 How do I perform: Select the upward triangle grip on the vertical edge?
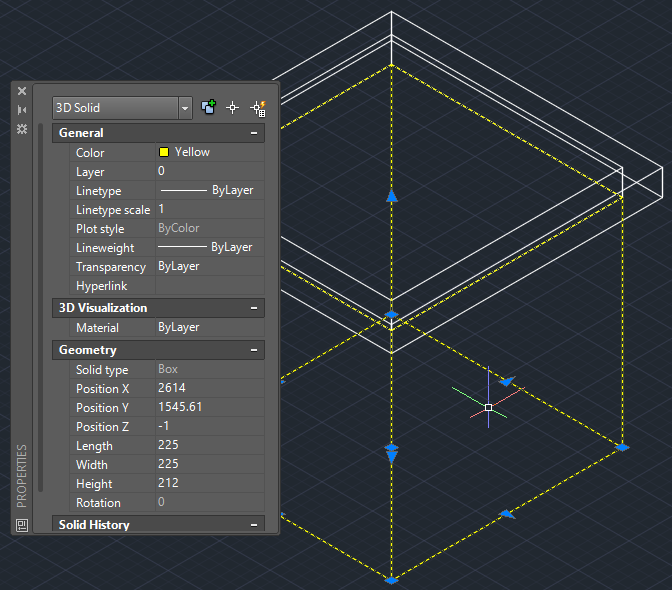(392, 196)
